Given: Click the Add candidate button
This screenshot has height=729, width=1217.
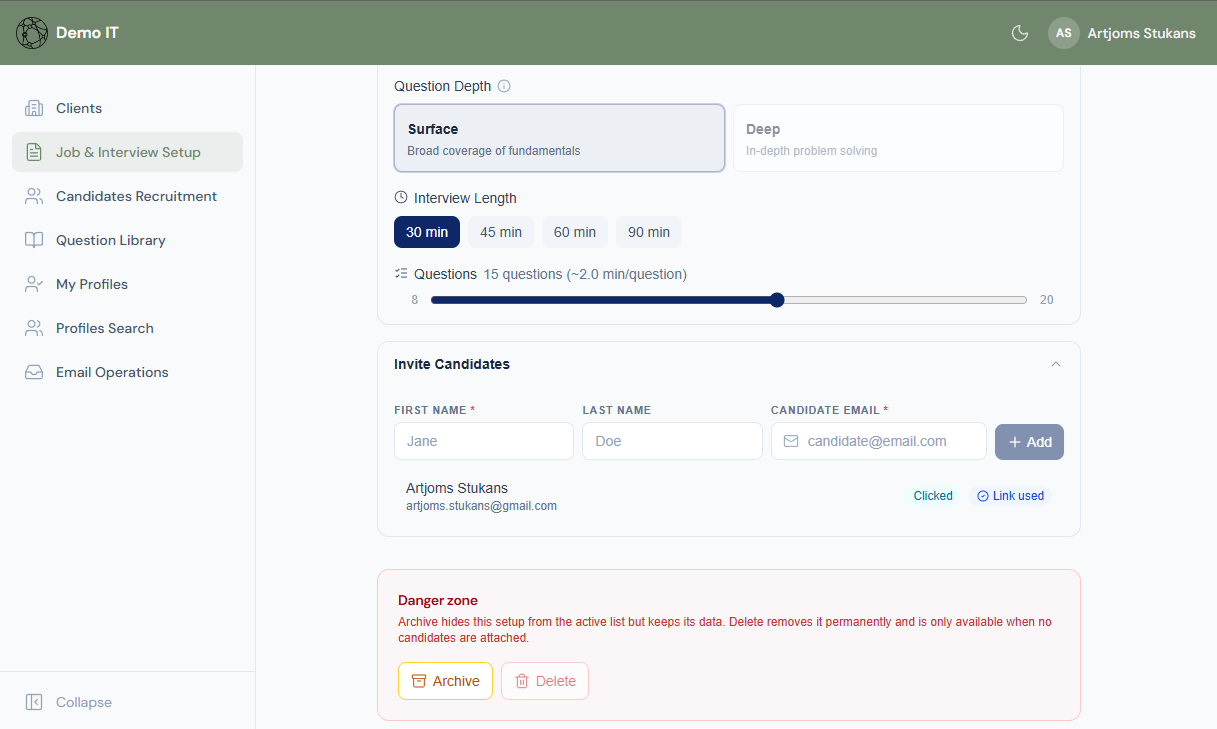Looking at the screenshot, I should click(1029, 442).
